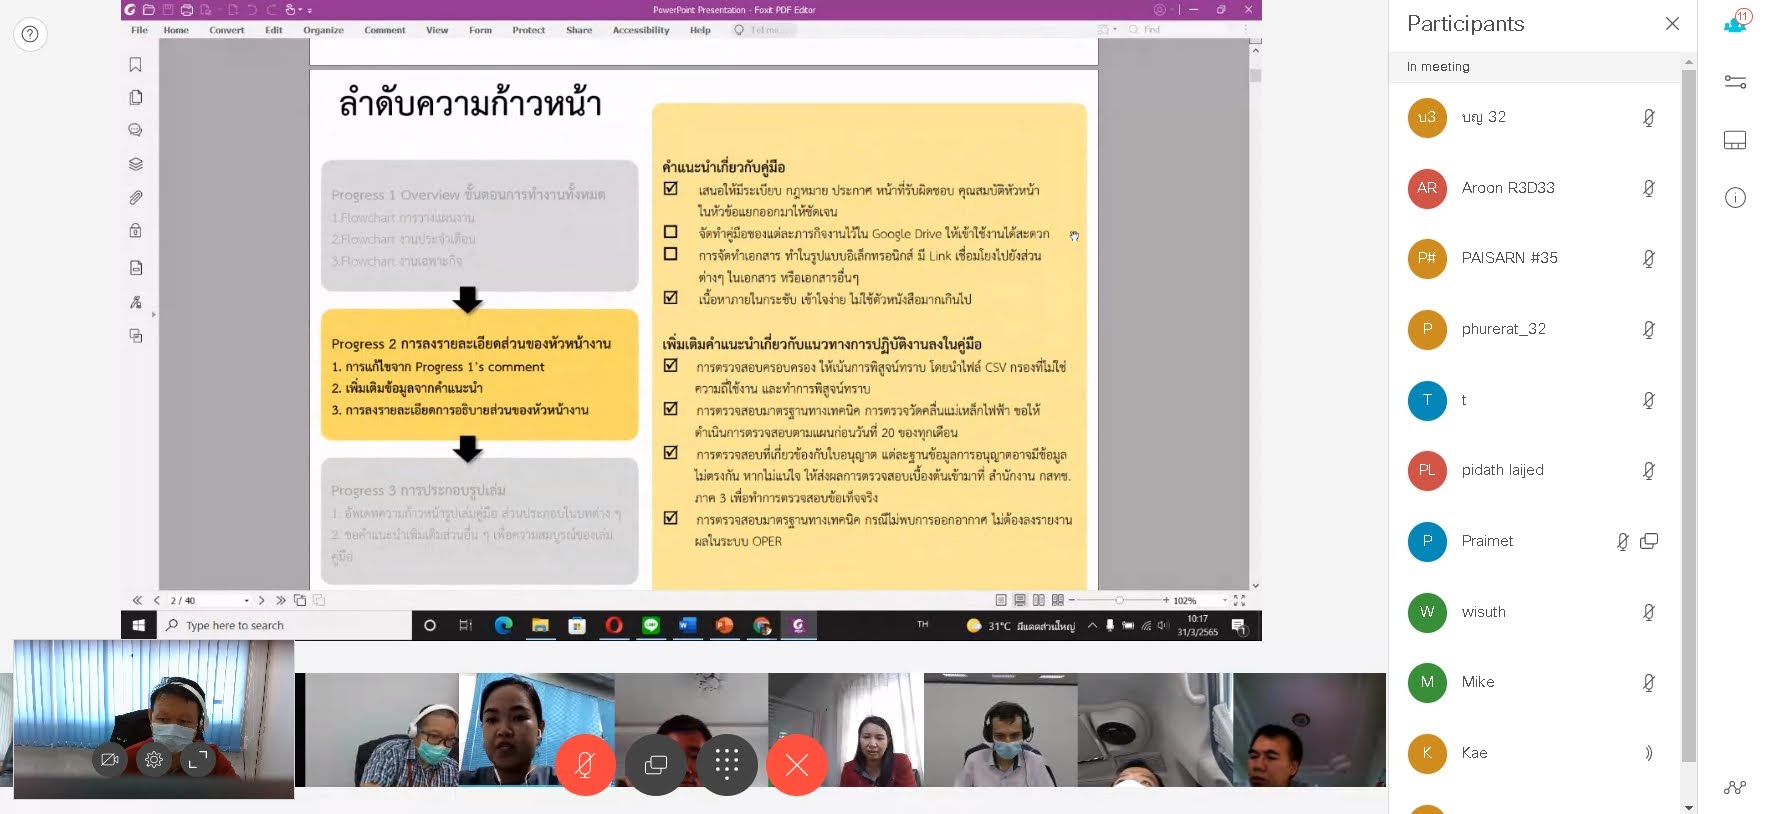Click the help question mark icon
The width and height of the screenshot is (1769, 814).
[31, 35]
